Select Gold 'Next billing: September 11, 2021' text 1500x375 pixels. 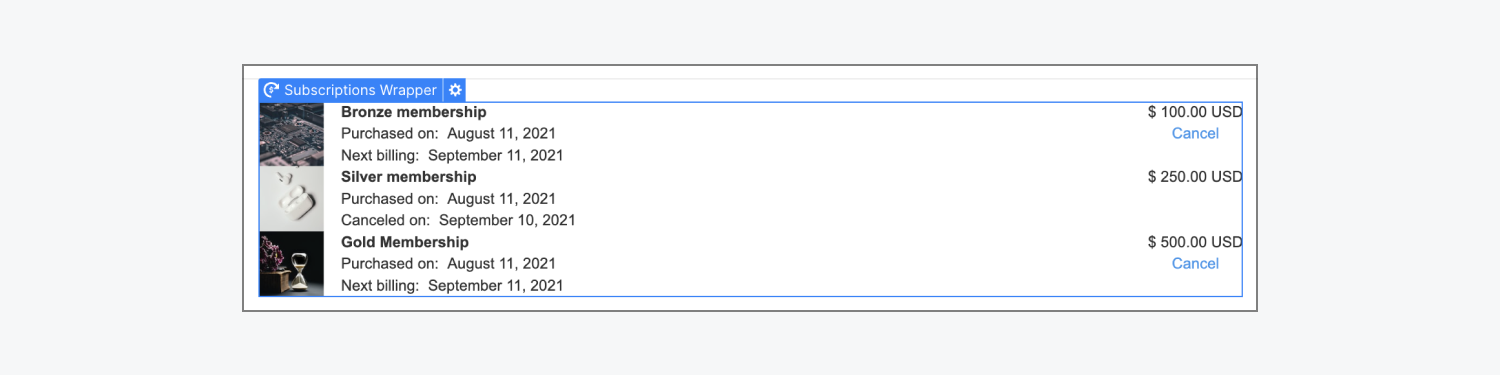pos(452,285)
